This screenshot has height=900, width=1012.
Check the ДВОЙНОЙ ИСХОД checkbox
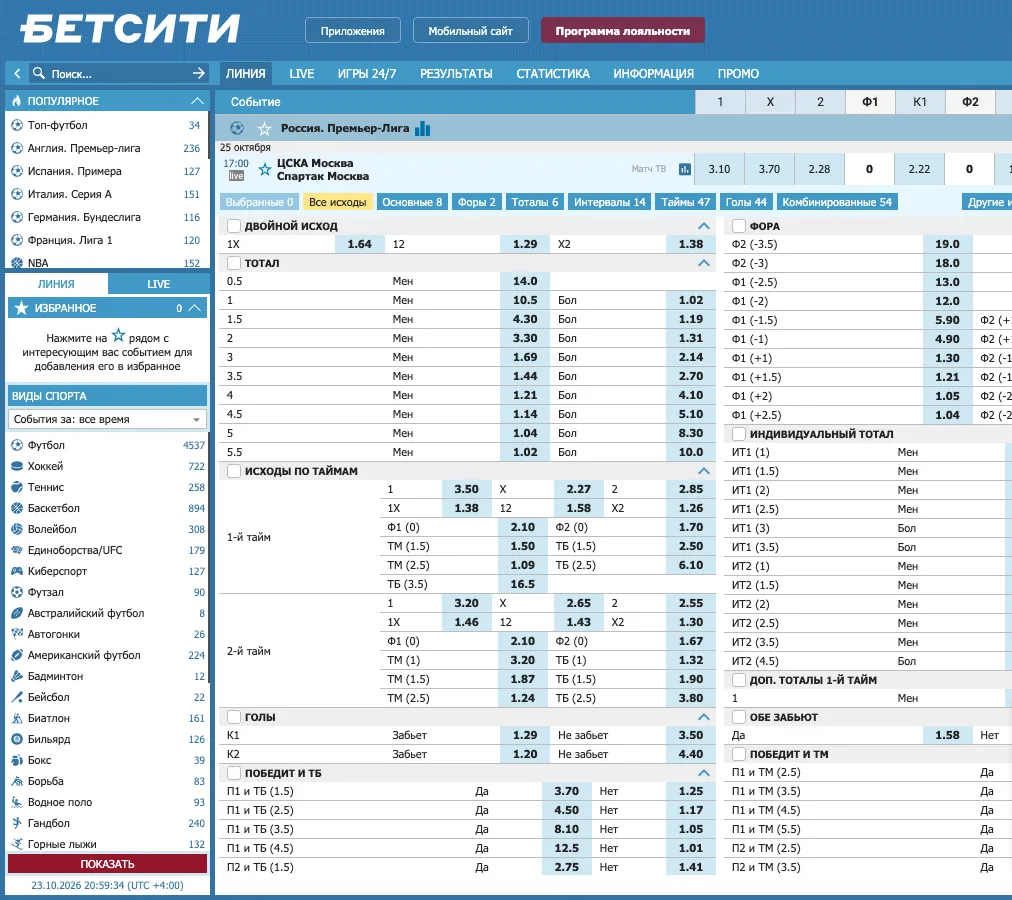[234, 226]
